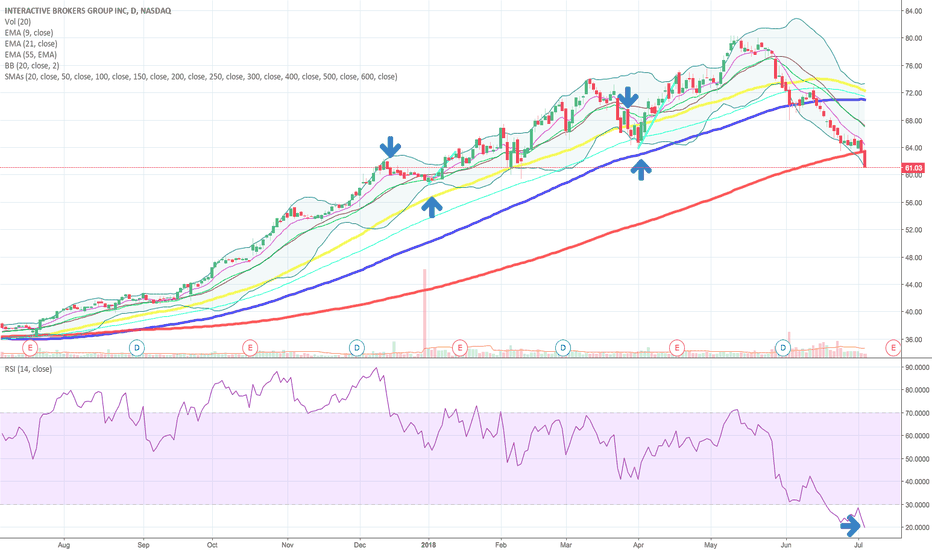
Task: Click the 52.00 price axis label
Action: pos(912,230)
